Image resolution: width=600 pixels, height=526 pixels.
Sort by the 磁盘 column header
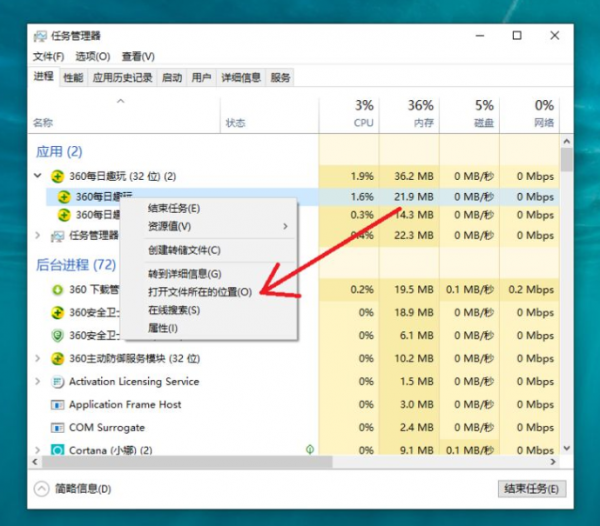tap(470, 114)
